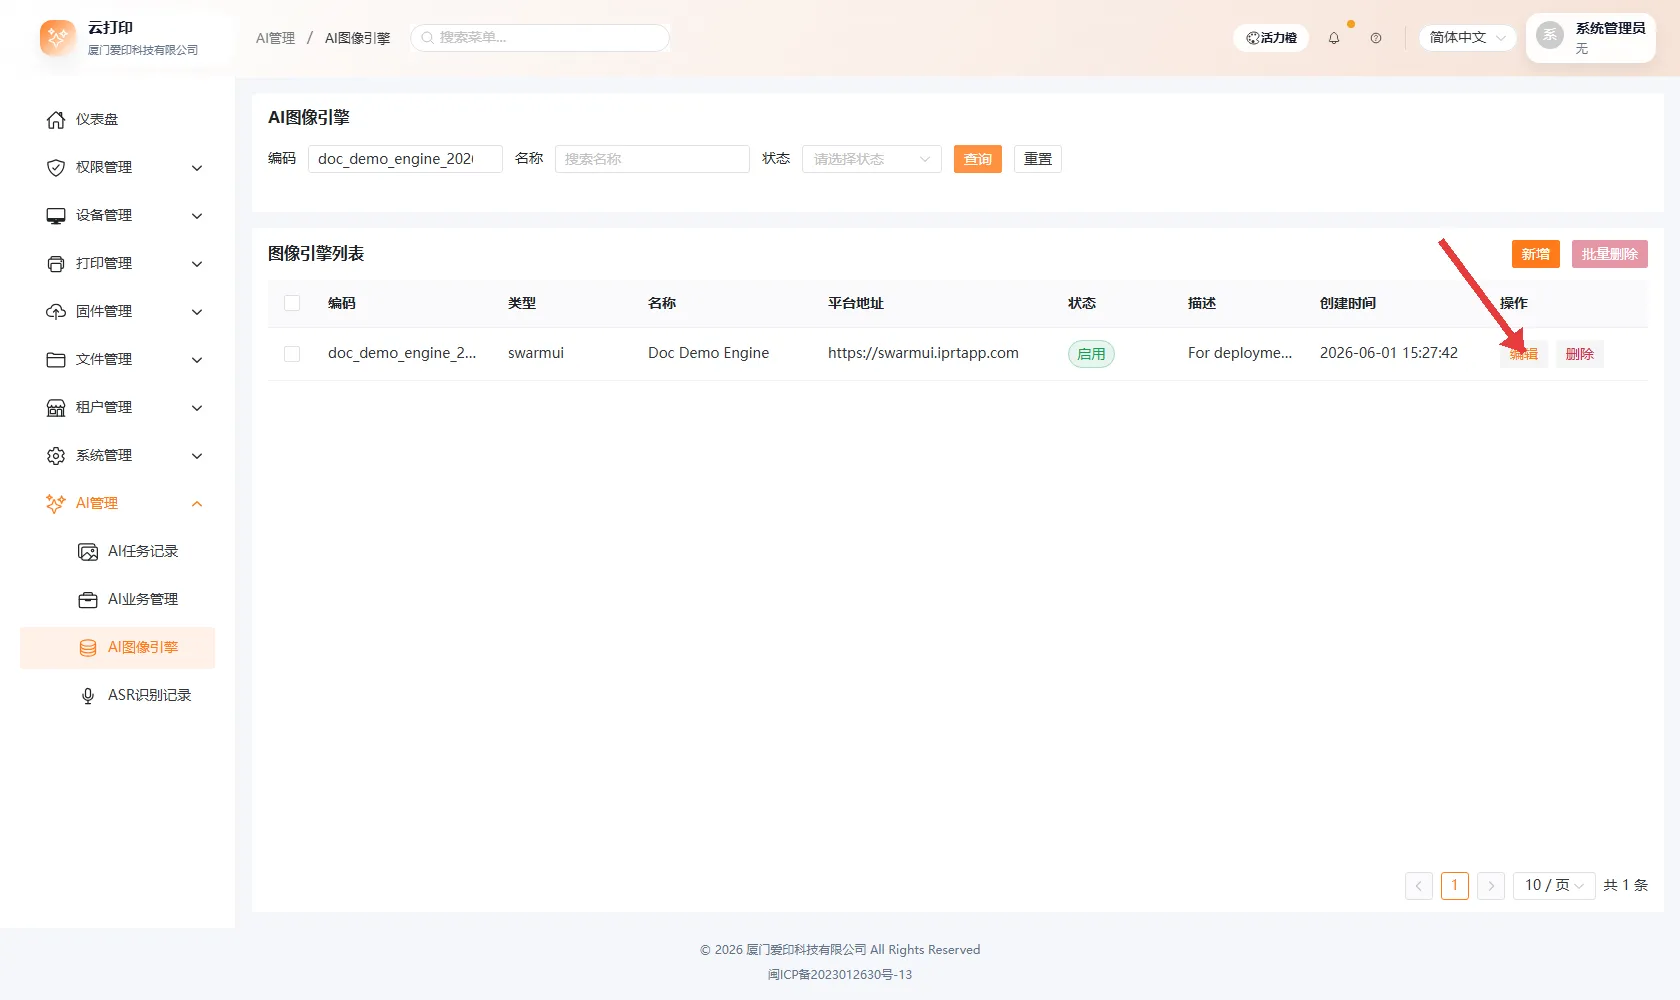Click the ASR识别记录 microphone icon
Image resolution: width=1680 pixels, height=1000 pixels.
point(88,696)
